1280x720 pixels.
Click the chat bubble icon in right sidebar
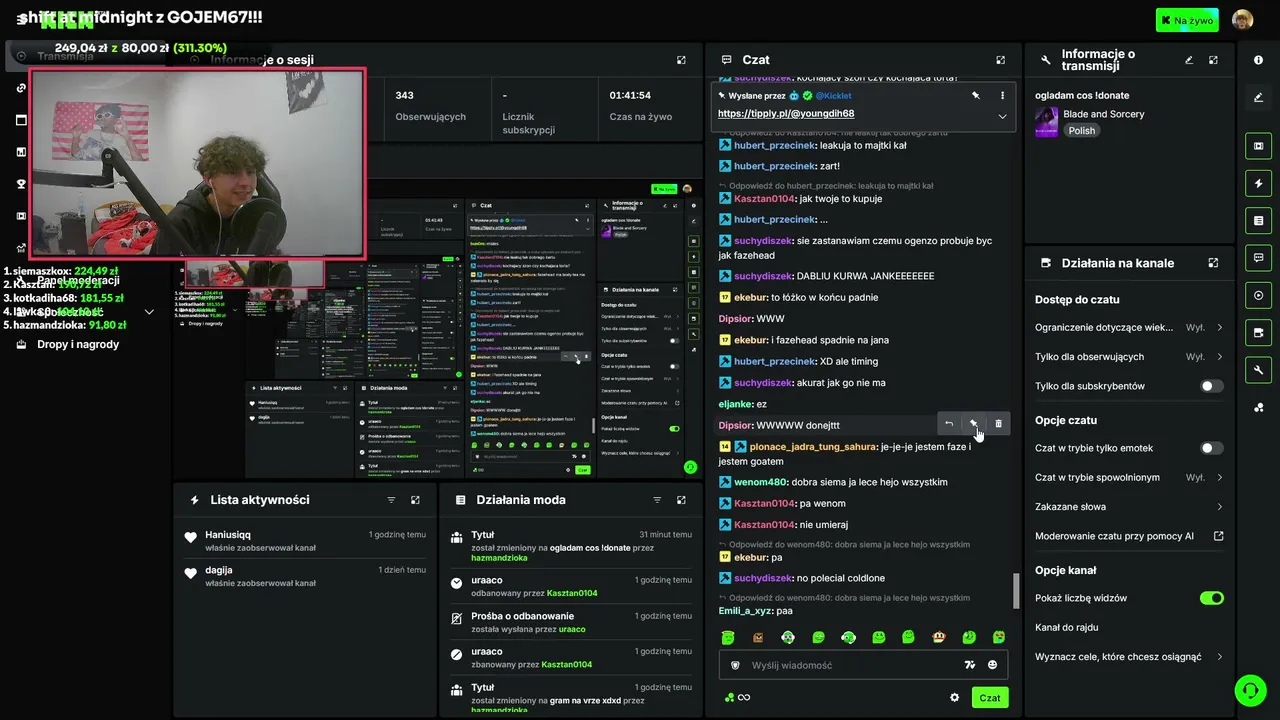(x=1258, y=257)
